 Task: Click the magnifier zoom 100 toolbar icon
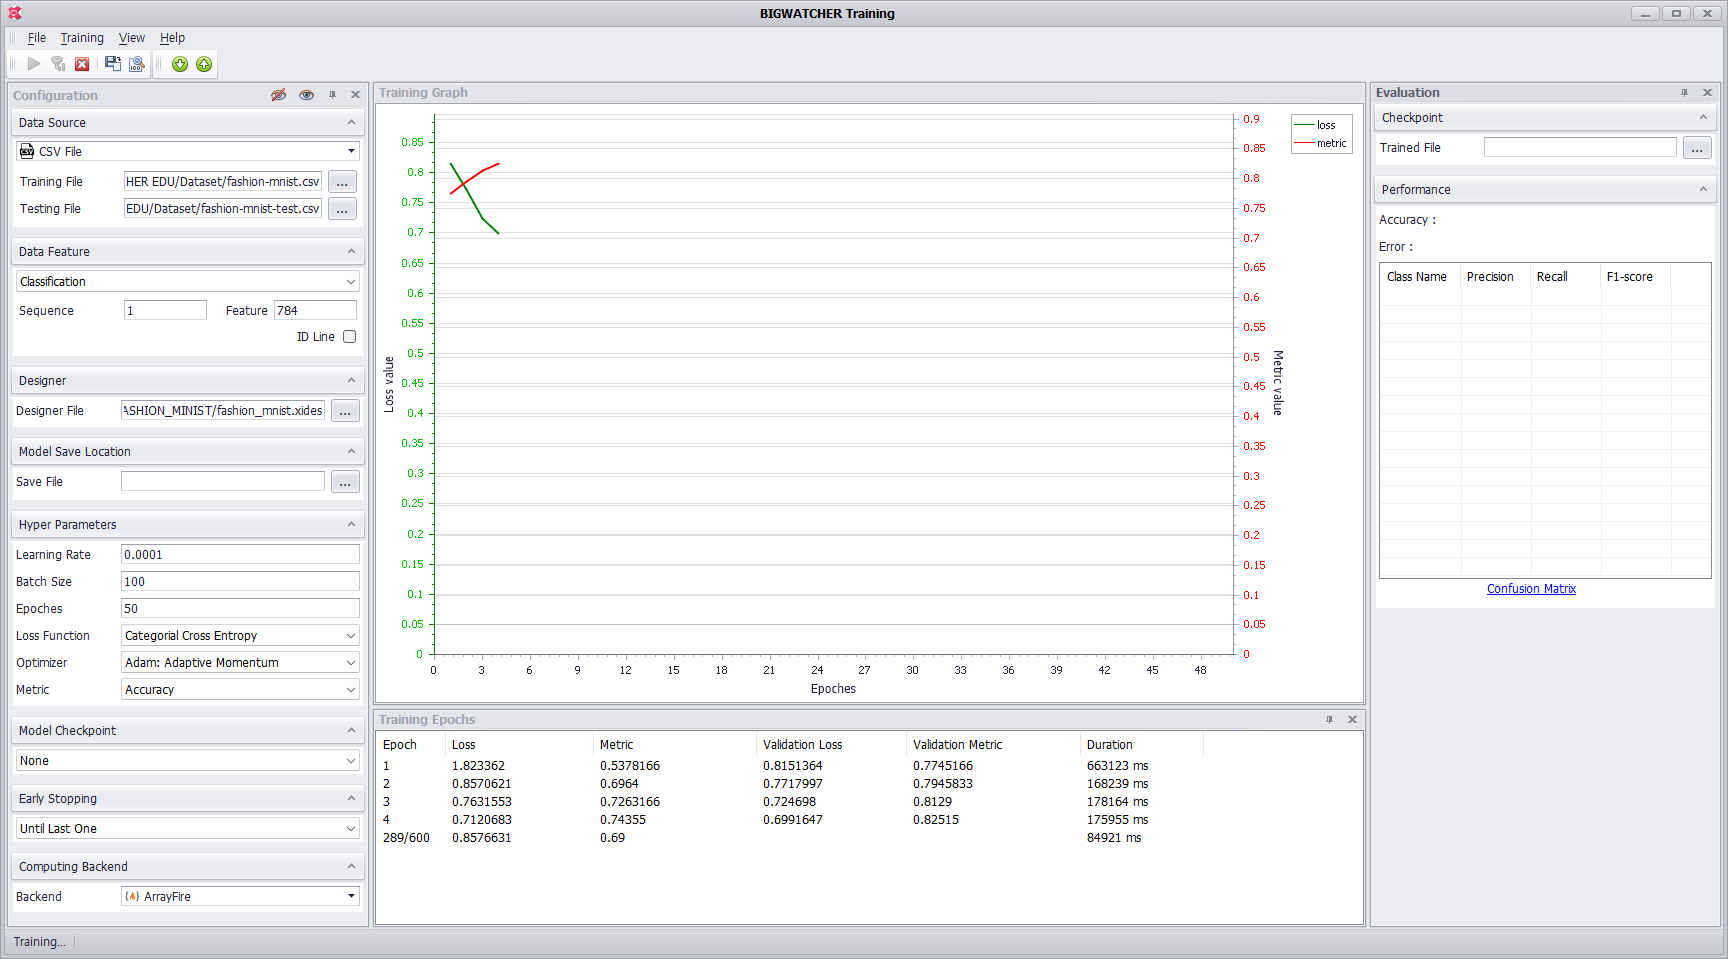pos(137,64)
